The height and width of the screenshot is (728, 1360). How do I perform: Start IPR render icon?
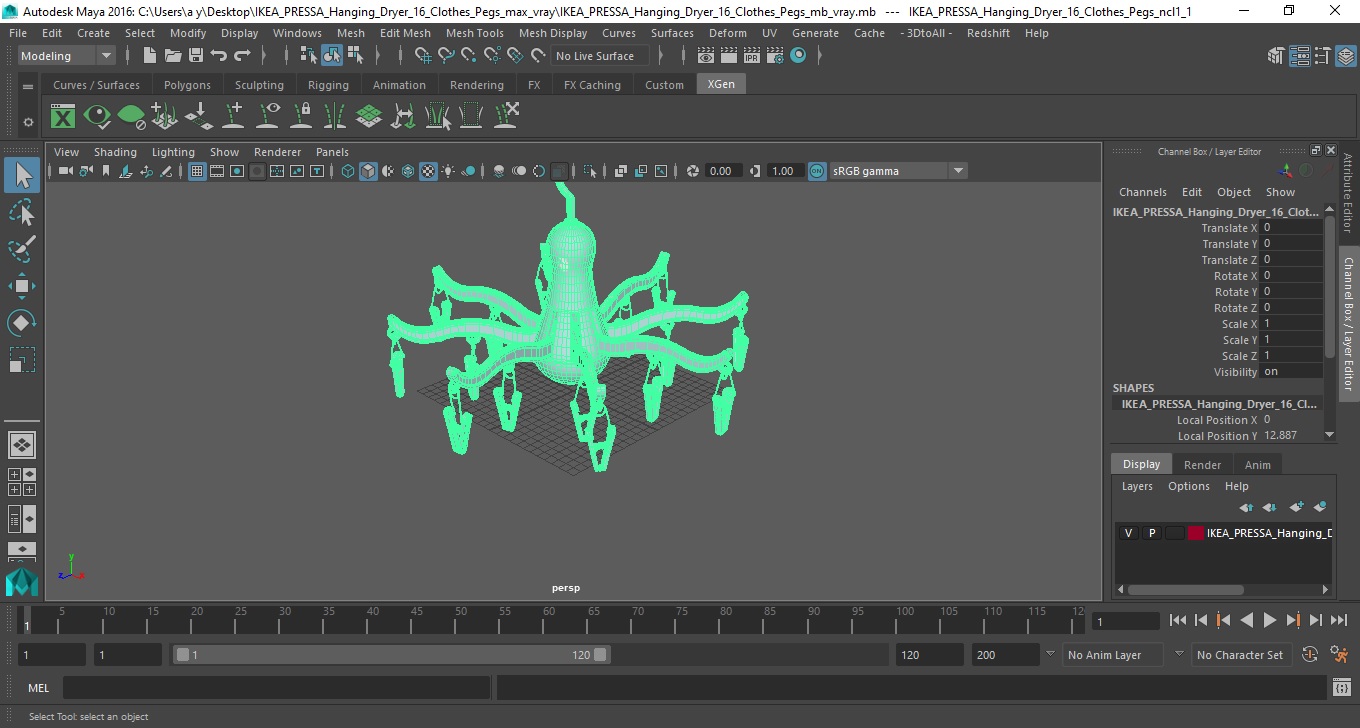tap(752, 56)
